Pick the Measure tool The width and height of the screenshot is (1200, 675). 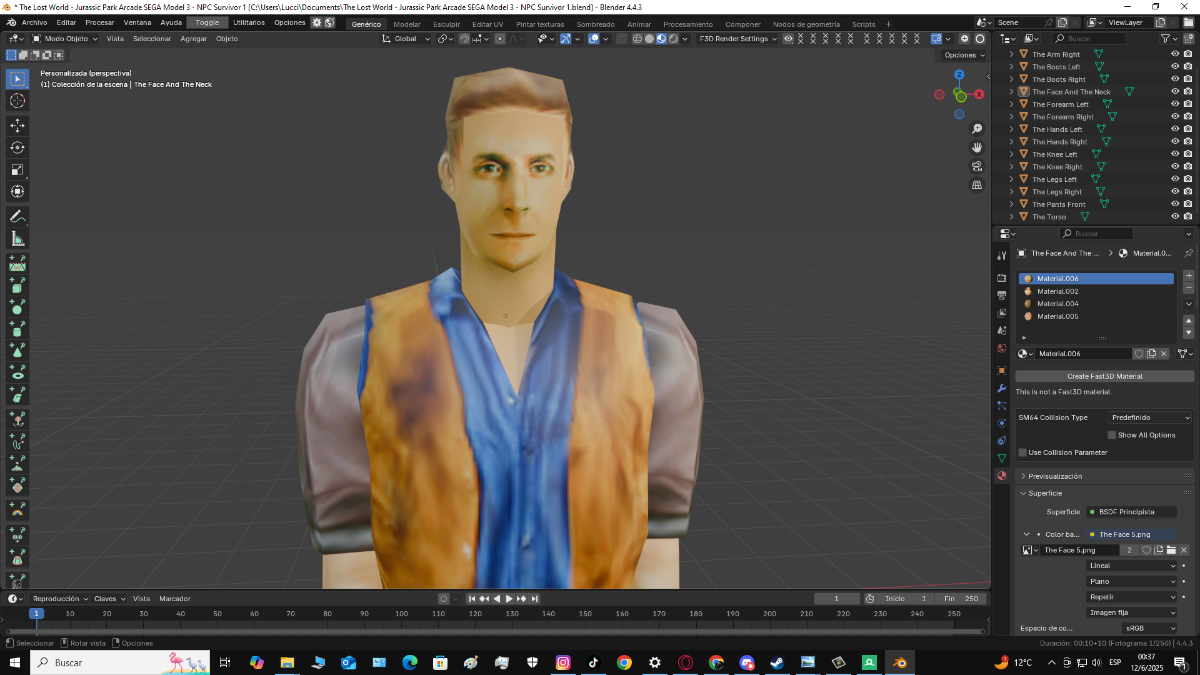(x=18, y=238)
